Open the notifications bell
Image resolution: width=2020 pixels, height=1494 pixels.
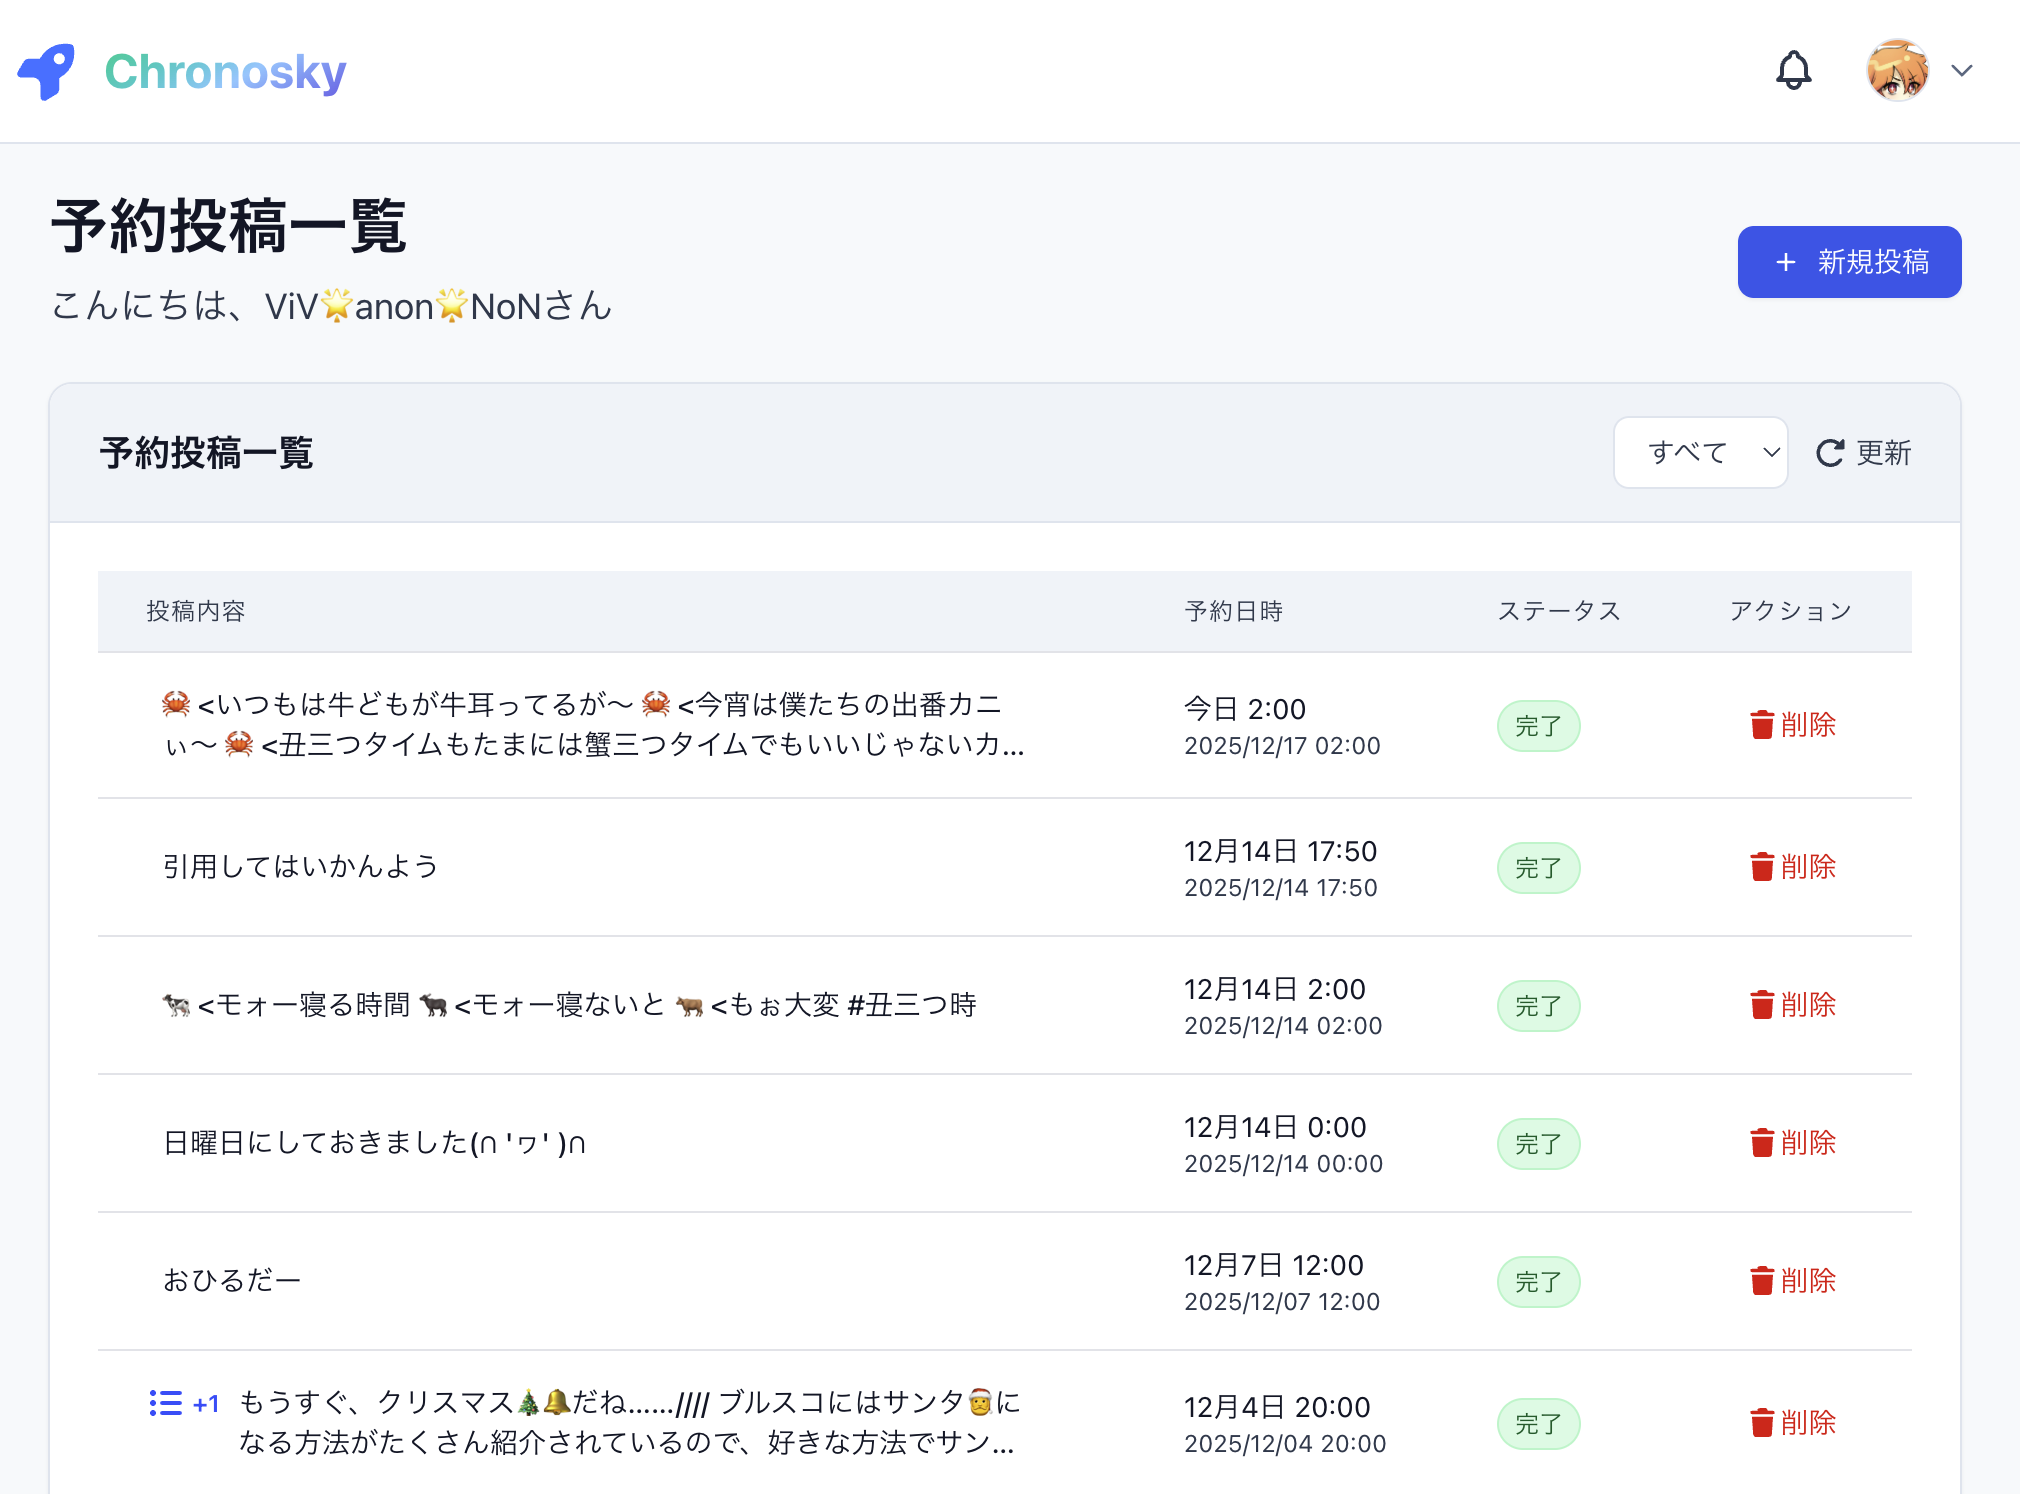tap(1793, 71)
